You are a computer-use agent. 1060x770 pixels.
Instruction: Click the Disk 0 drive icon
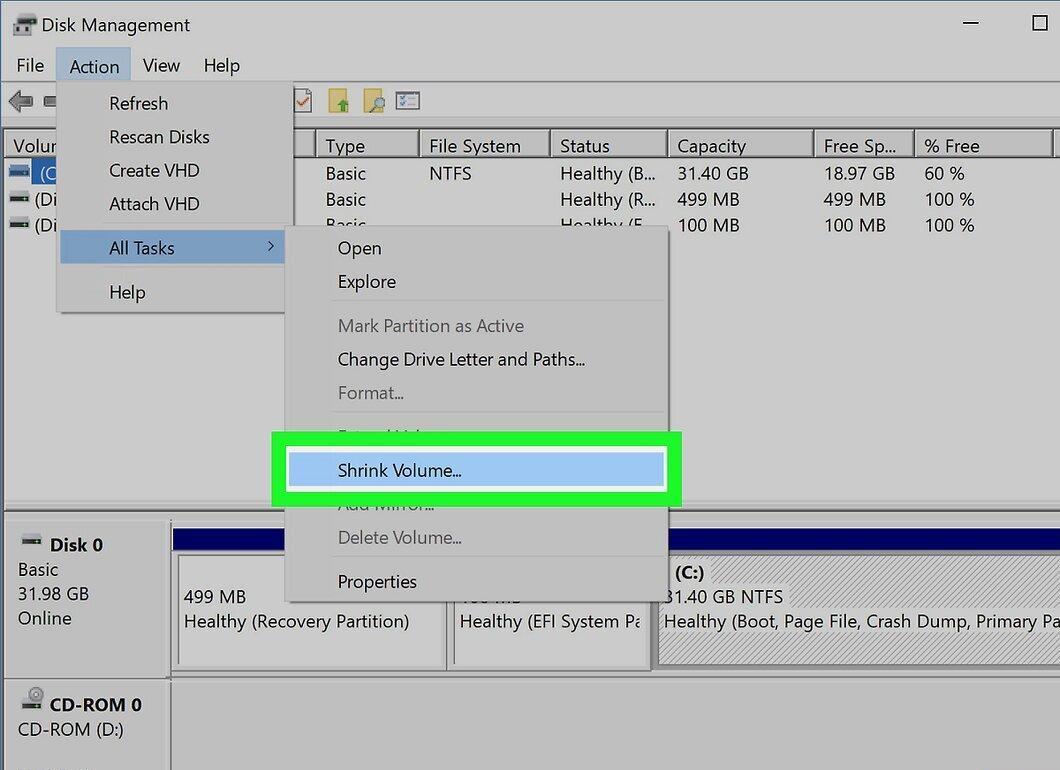pos(31,540)
